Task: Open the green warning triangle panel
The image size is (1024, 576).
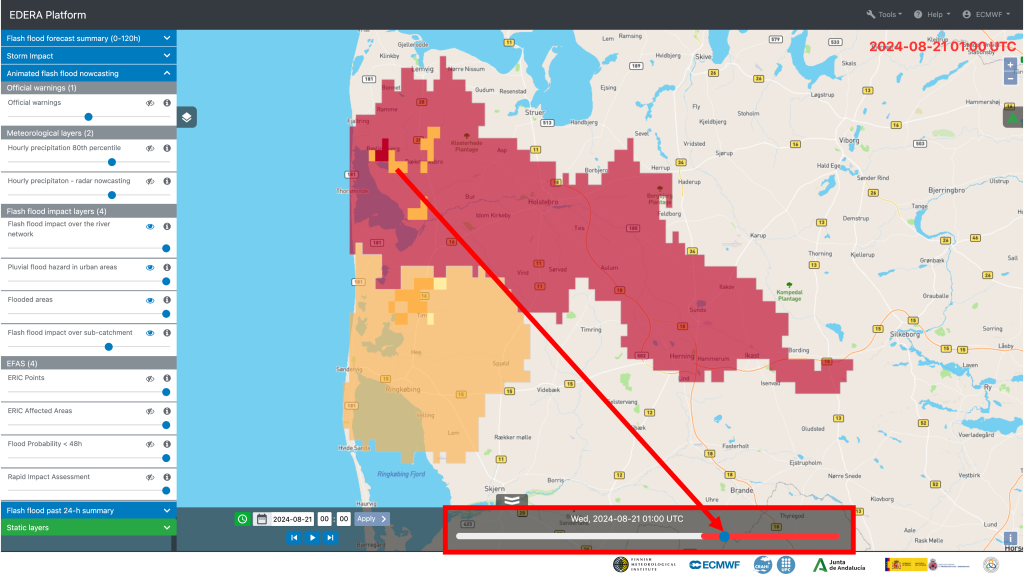Action: point(1012,117)
